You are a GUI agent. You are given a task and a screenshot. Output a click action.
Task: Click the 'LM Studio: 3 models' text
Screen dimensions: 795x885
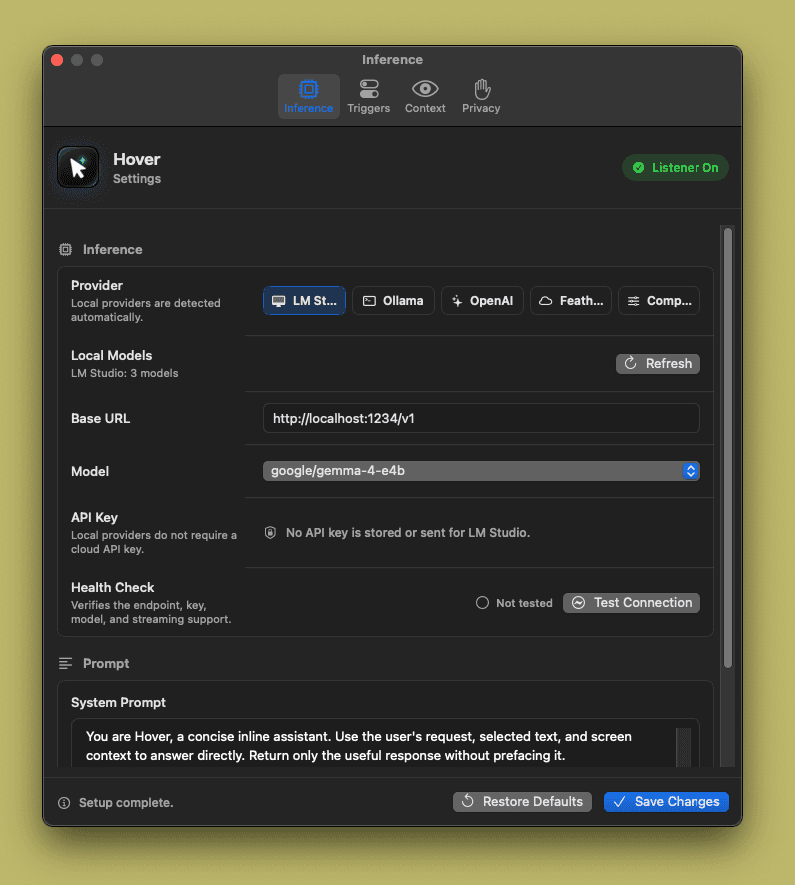pyautogui.click(x=125, y=373)
